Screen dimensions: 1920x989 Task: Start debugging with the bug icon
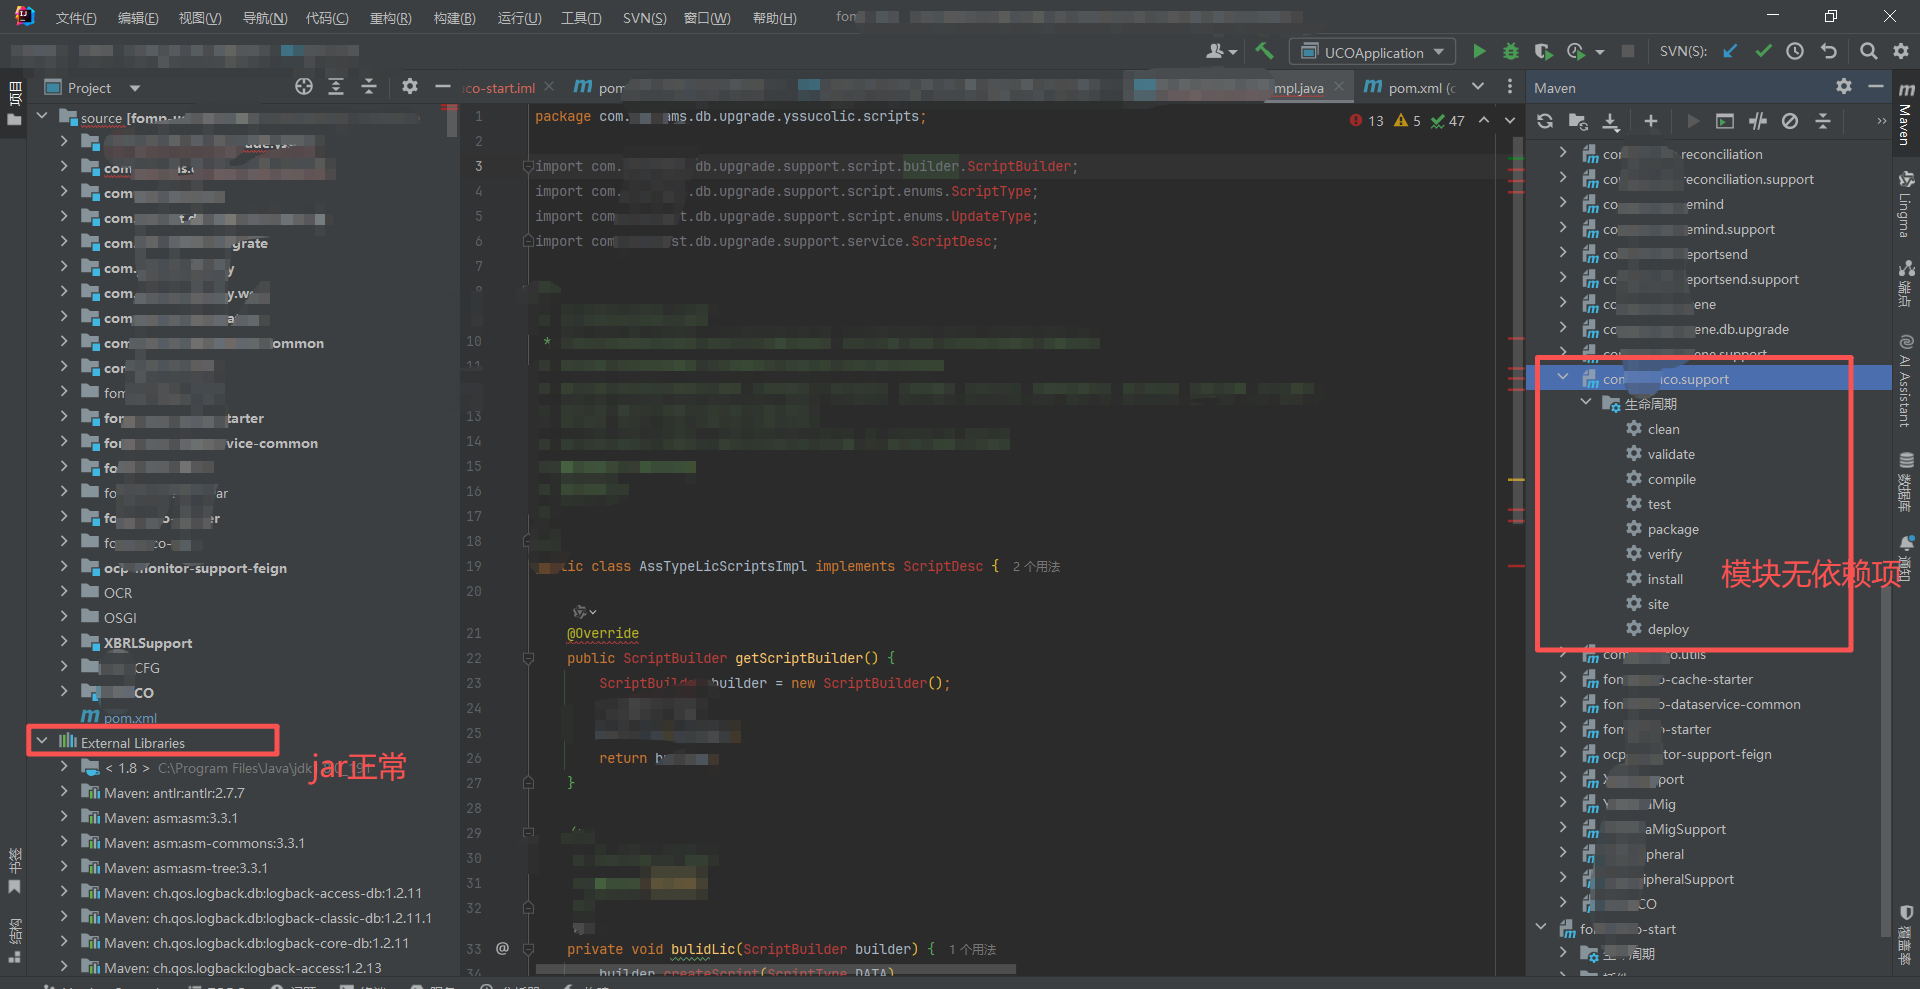pos(1511,51)
